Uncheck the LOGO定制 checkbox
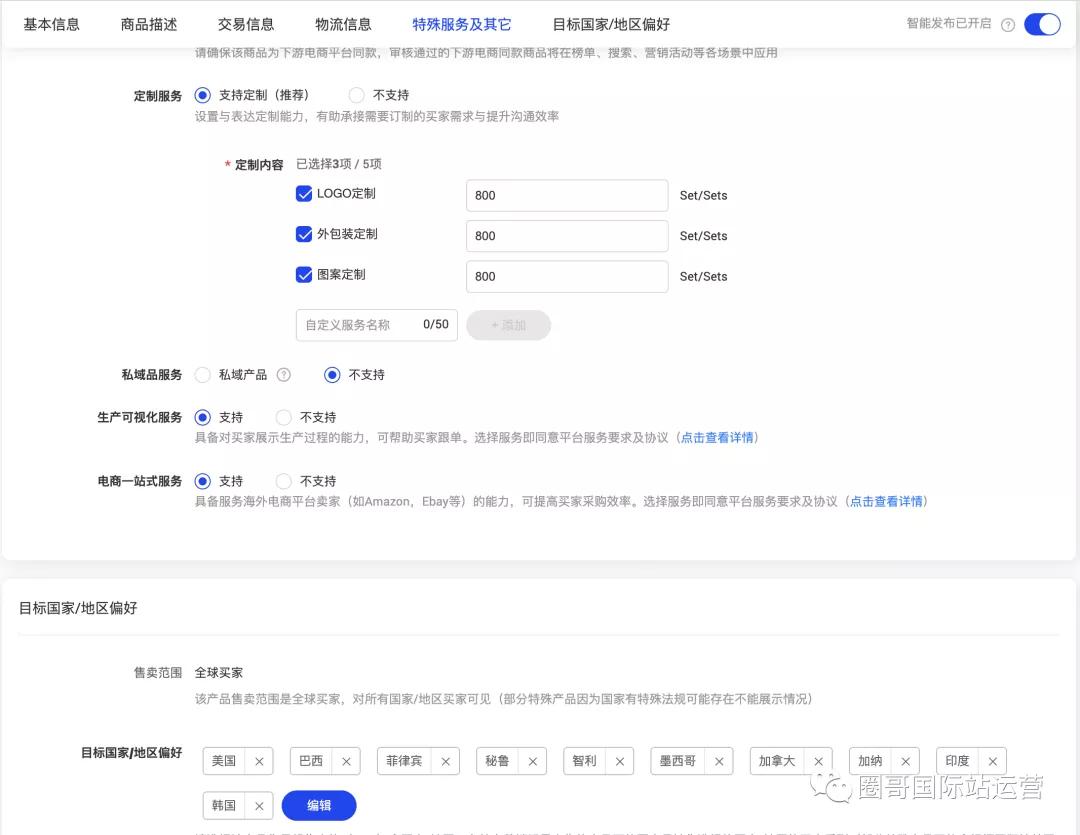This screenshot has width=1080, height=835. click(x=305, y=194)
